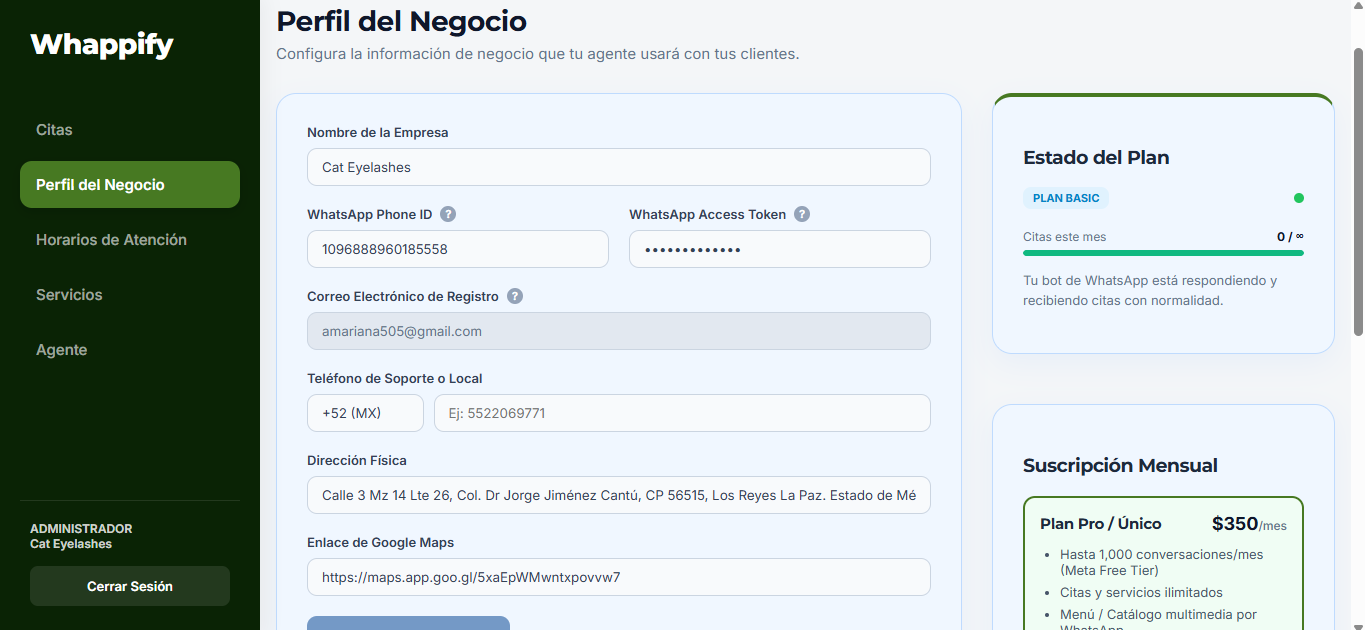The height and width of the screenshot is (630, 1365).
Task: Open the +52 (MX) country code dropdown
Action: 365,413
